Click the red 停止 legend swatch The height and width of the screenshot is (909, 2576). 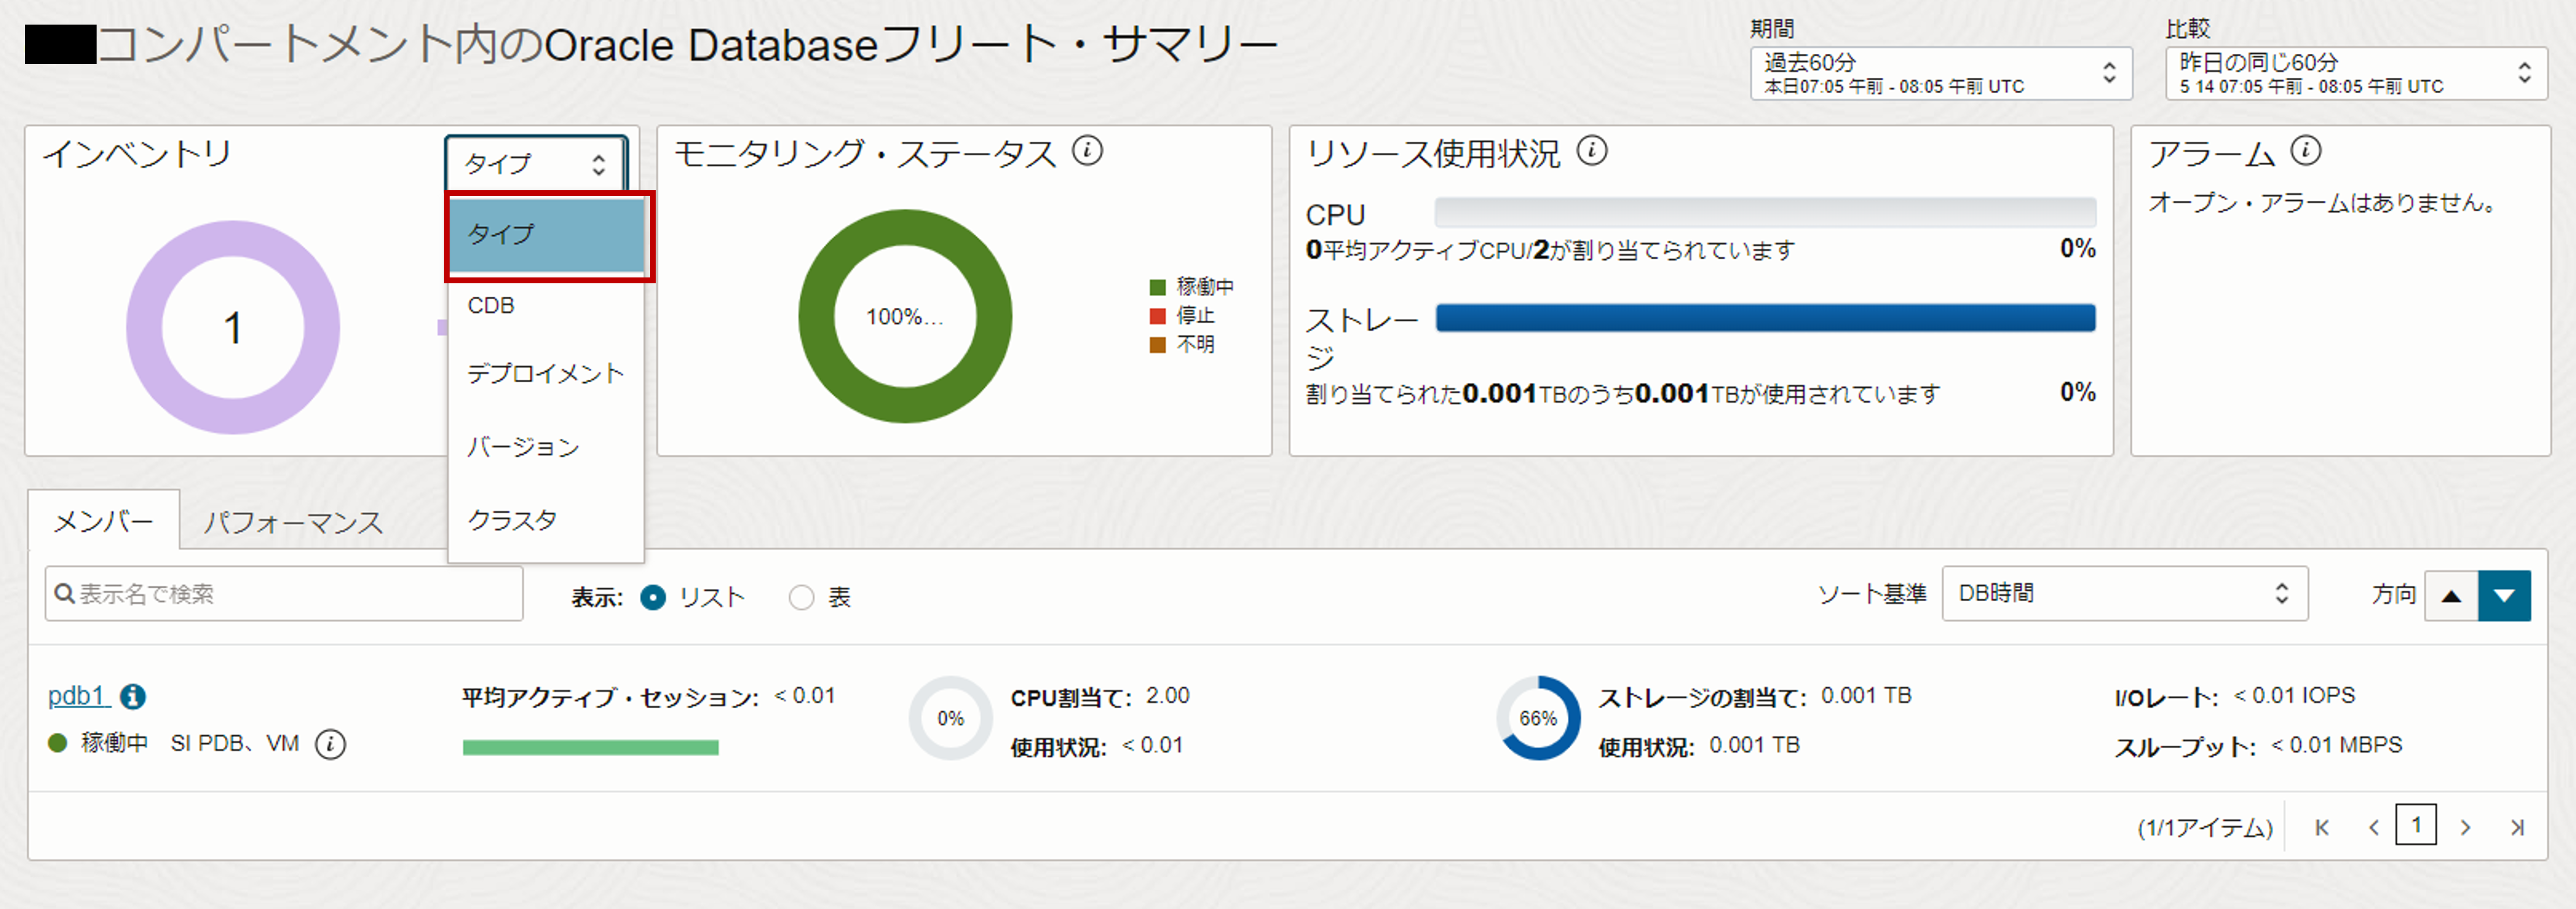coord(1158,316)
